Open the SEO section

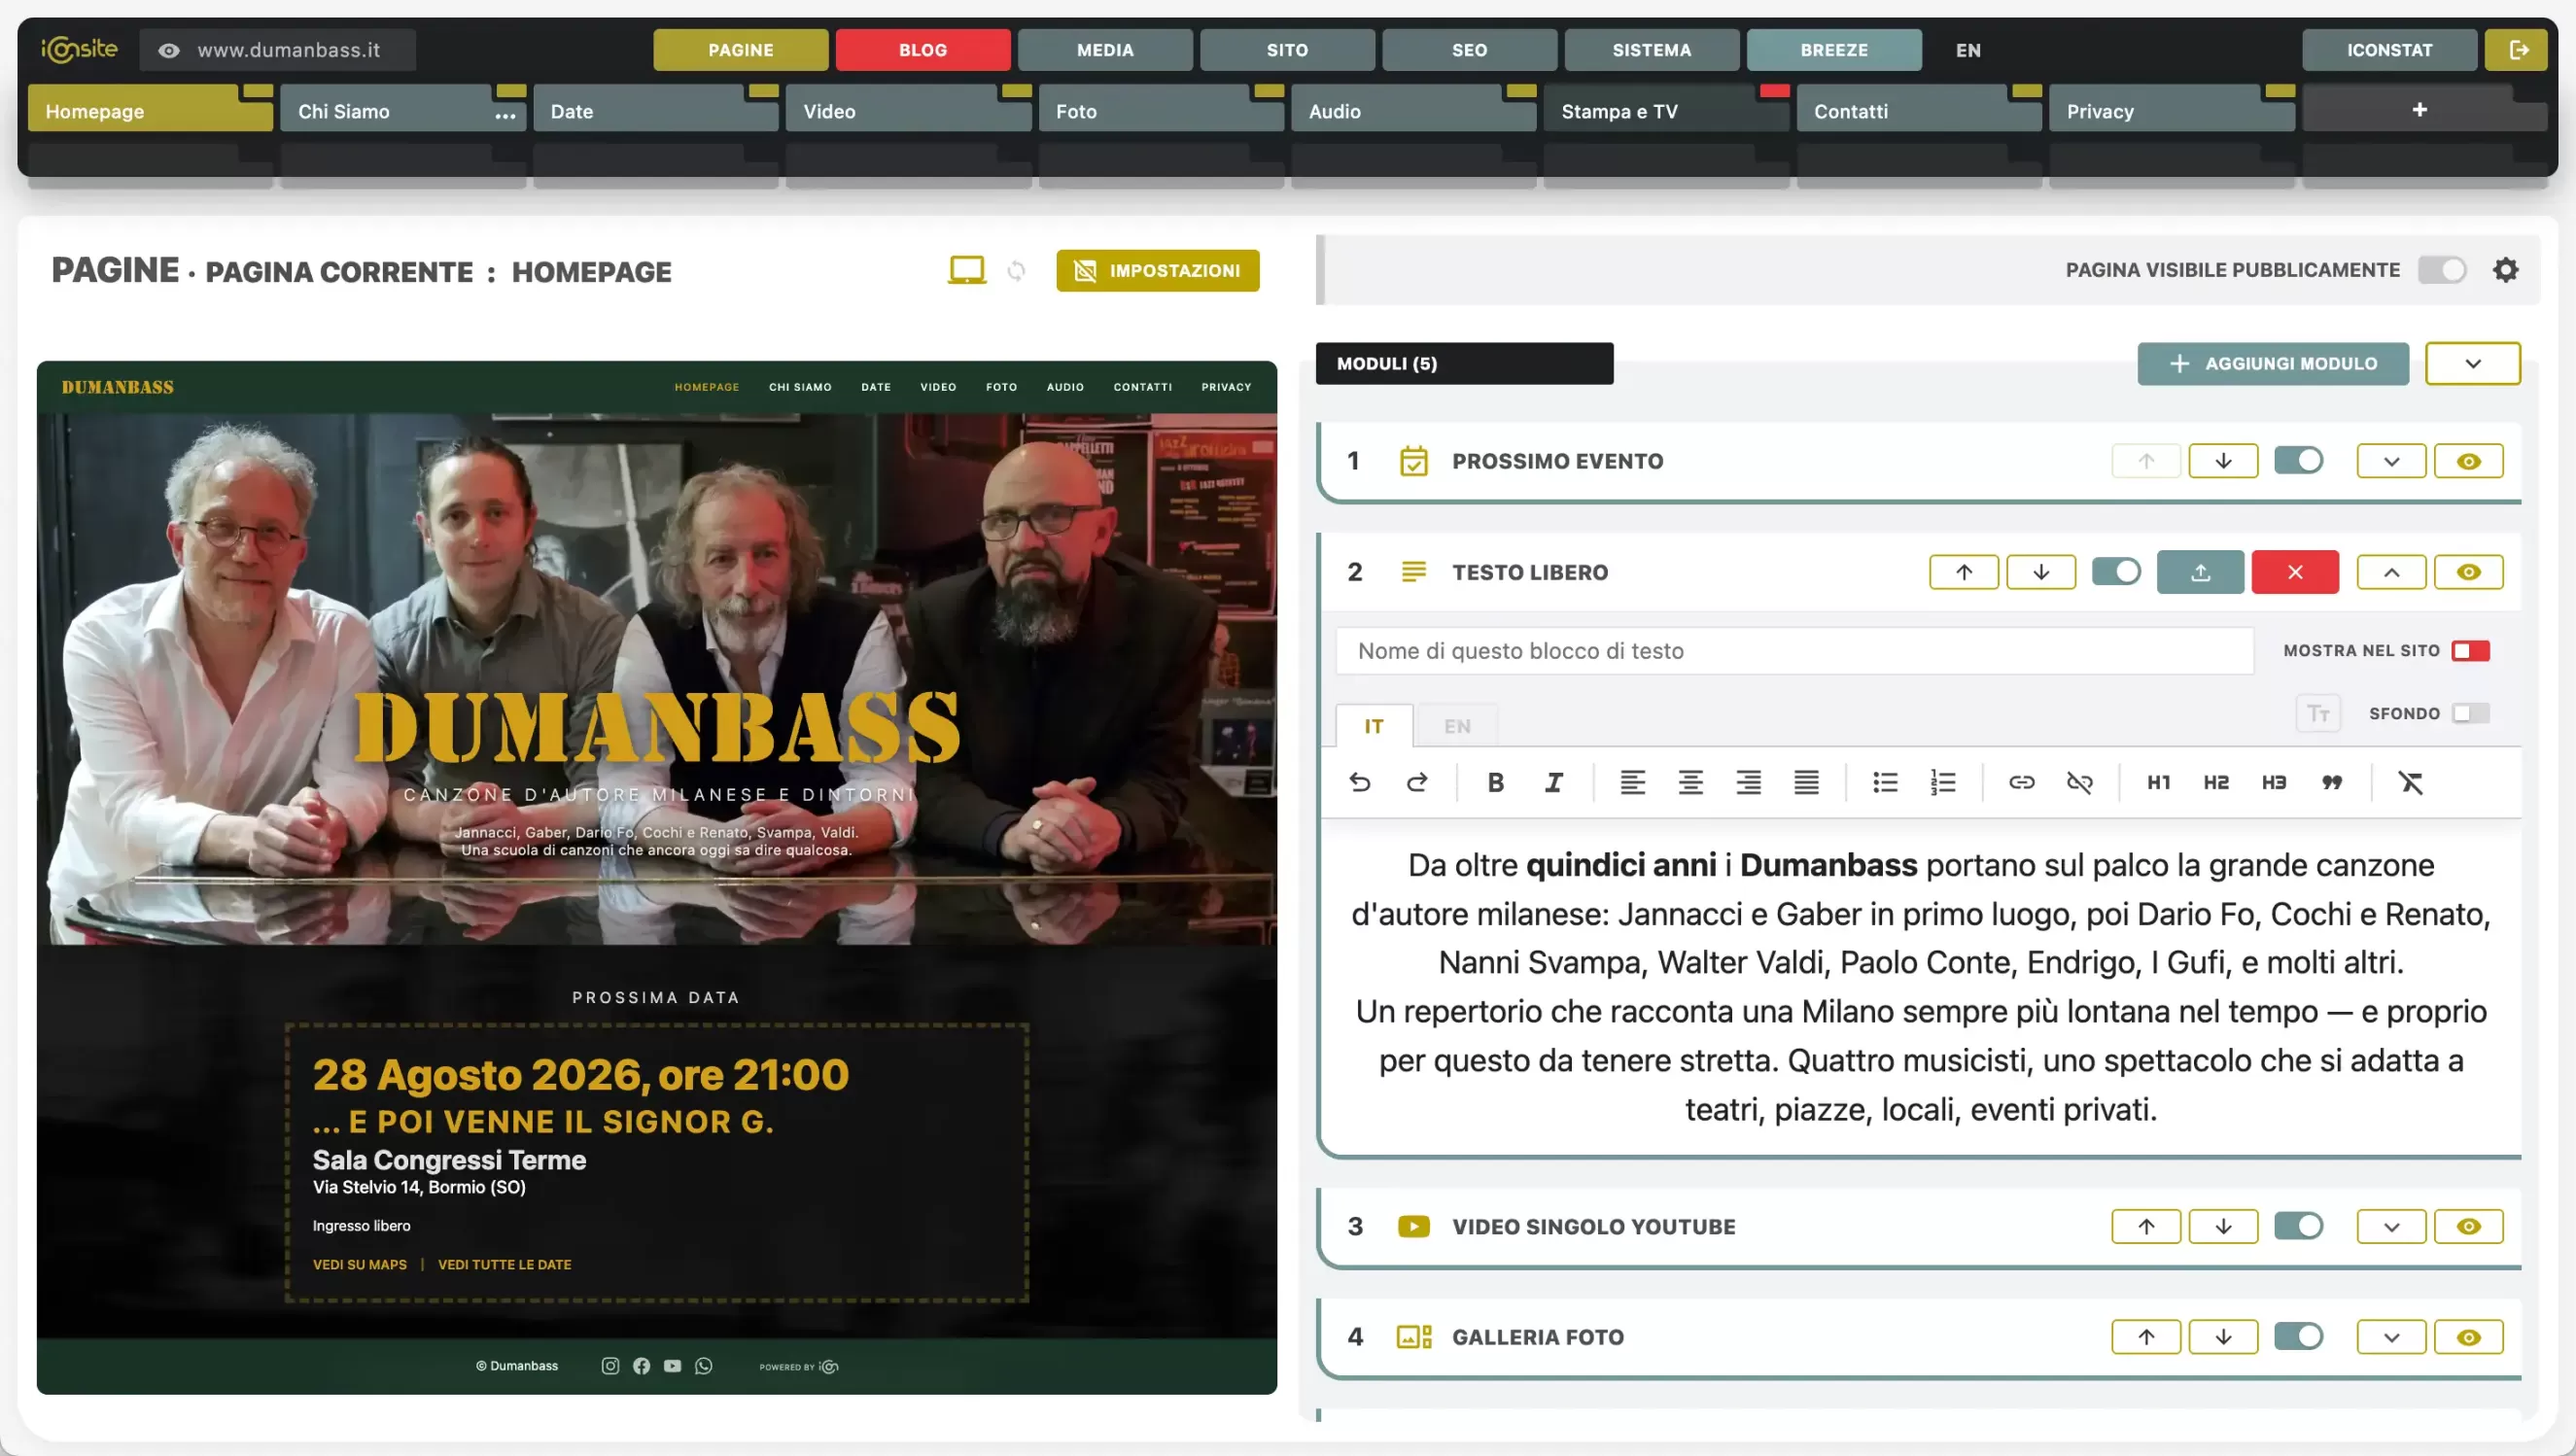click(x=1469, y=50)
